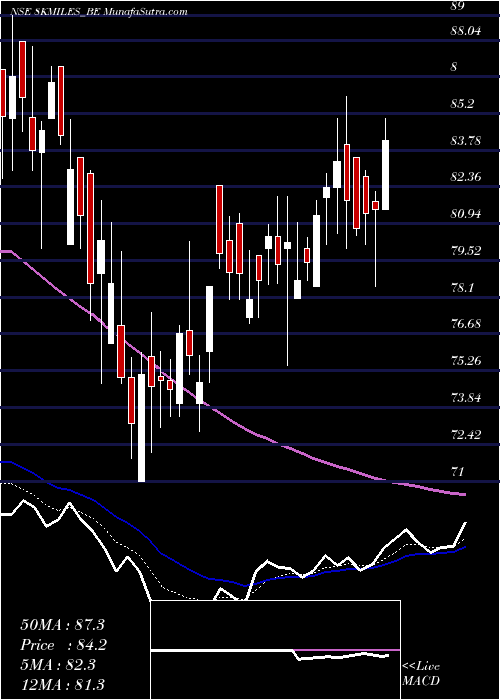The width and height of the screenshot is (500, 700).
Task: Select the 73.84 price label
Action: point(466,396)
